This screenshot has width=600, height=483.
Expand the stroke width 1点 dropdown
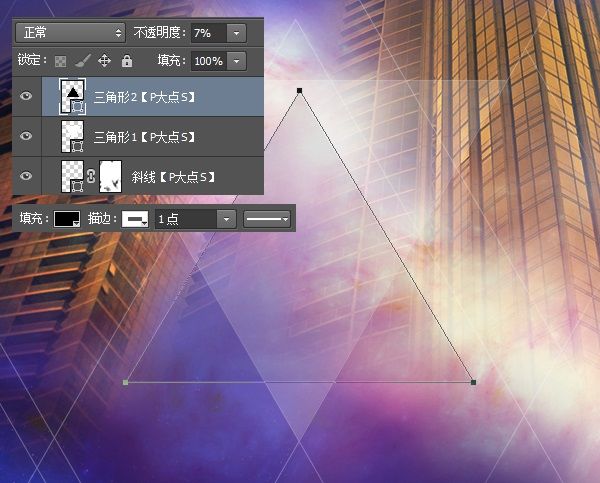[226, 219]
